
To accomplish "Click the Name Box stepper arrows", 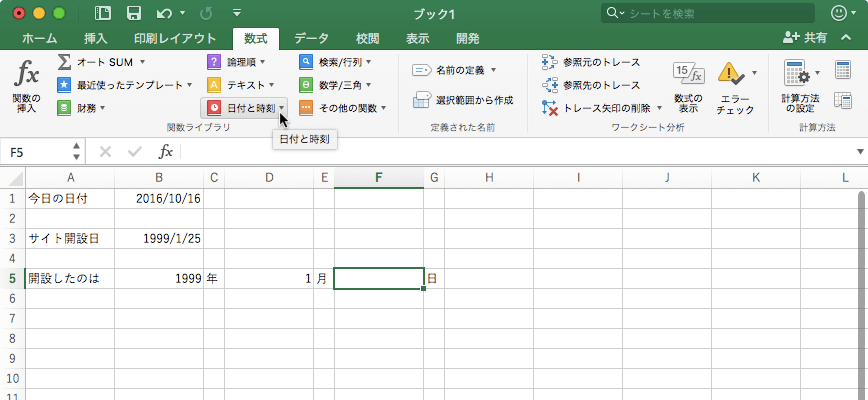I will click(x=77, y=152).
